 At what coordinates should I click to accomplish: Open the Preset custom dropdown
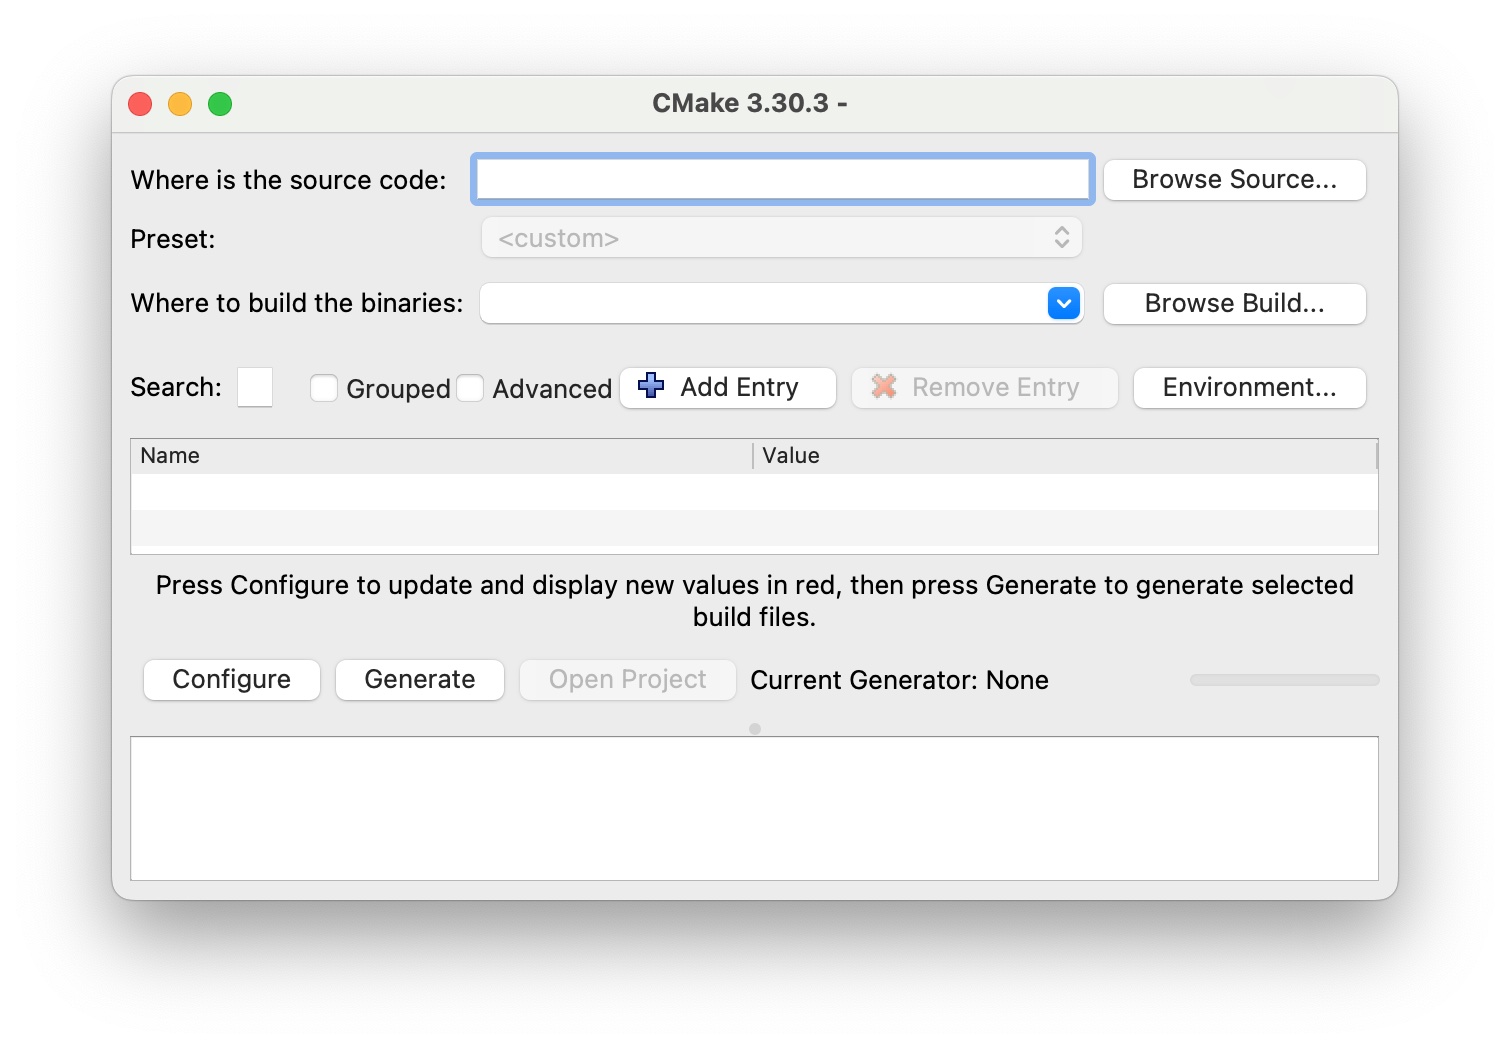tap(781, 238)
